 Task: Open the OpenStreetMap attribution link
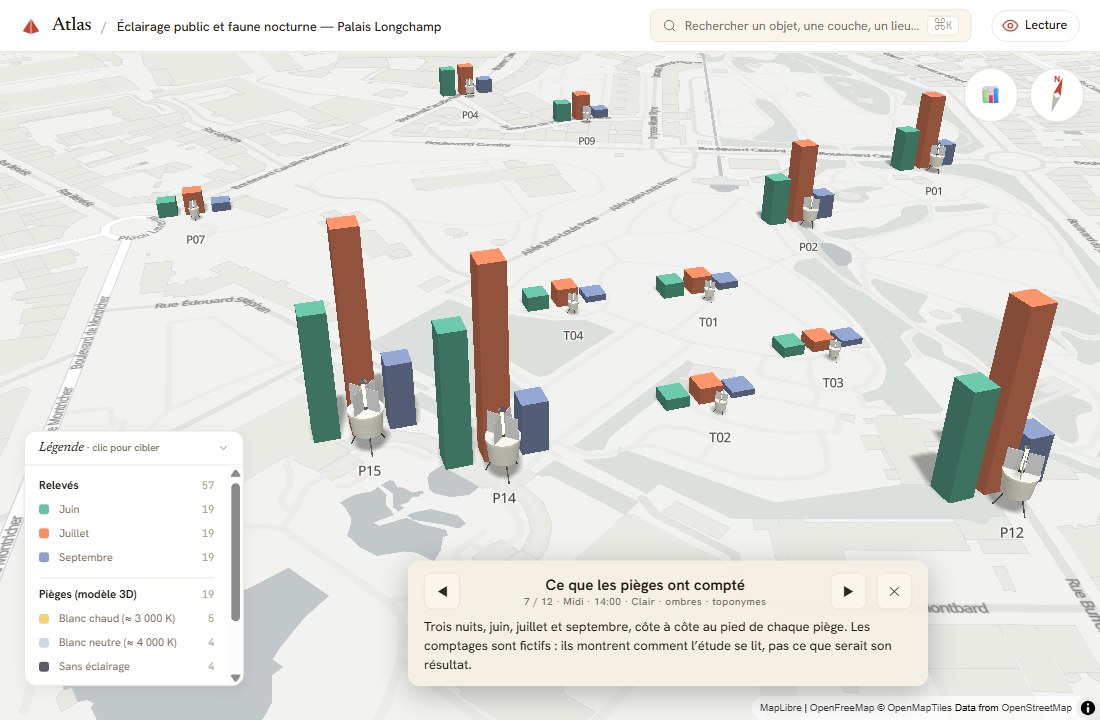tap(1036, 707)
